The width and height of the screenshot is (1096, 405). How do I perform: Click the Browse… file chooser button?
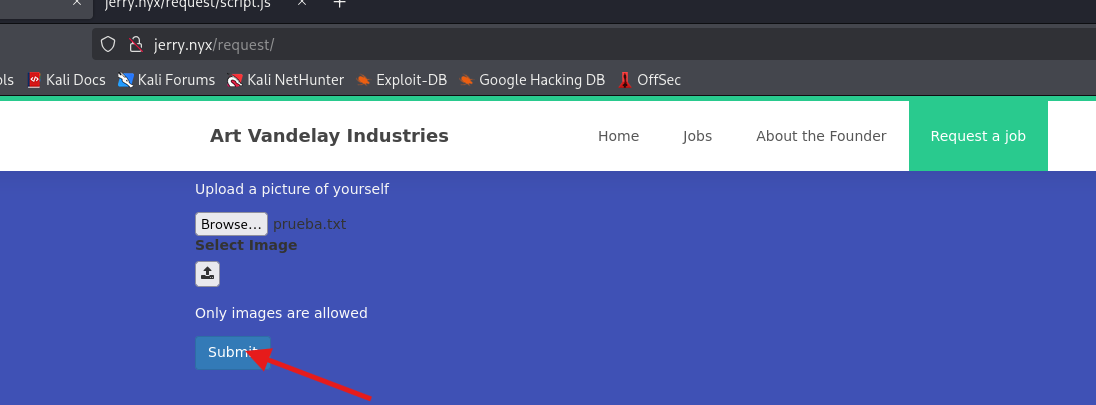pyautogui.click(x=231, y=224)
